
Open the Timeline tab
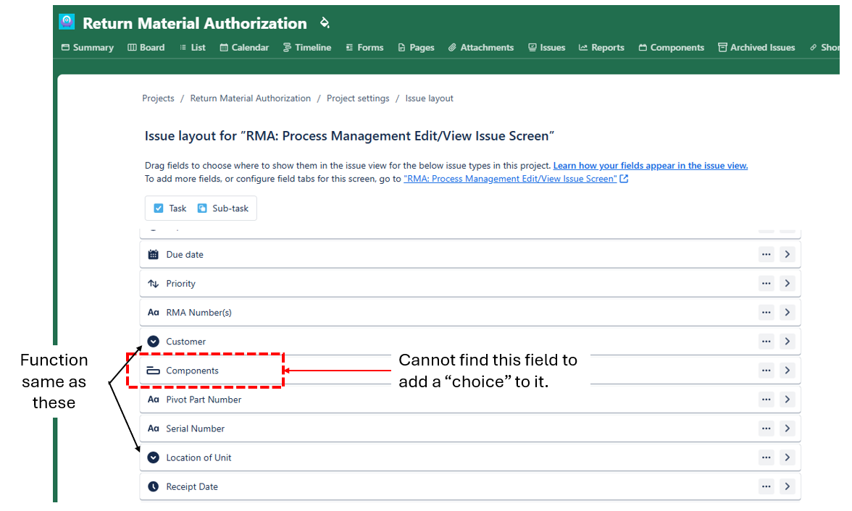[x=307, y=48]
